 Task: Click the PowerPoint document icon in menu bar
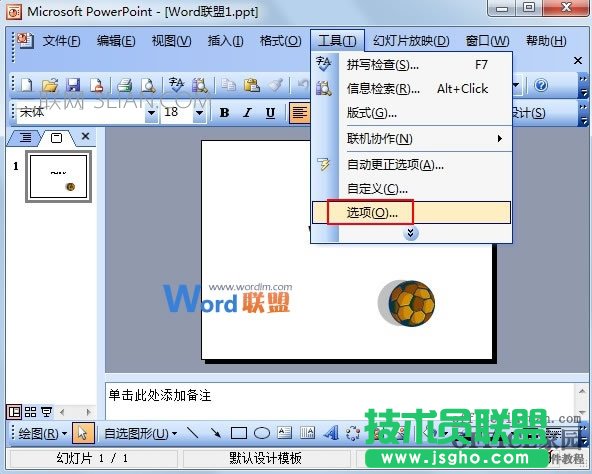(x=25, y=40)
